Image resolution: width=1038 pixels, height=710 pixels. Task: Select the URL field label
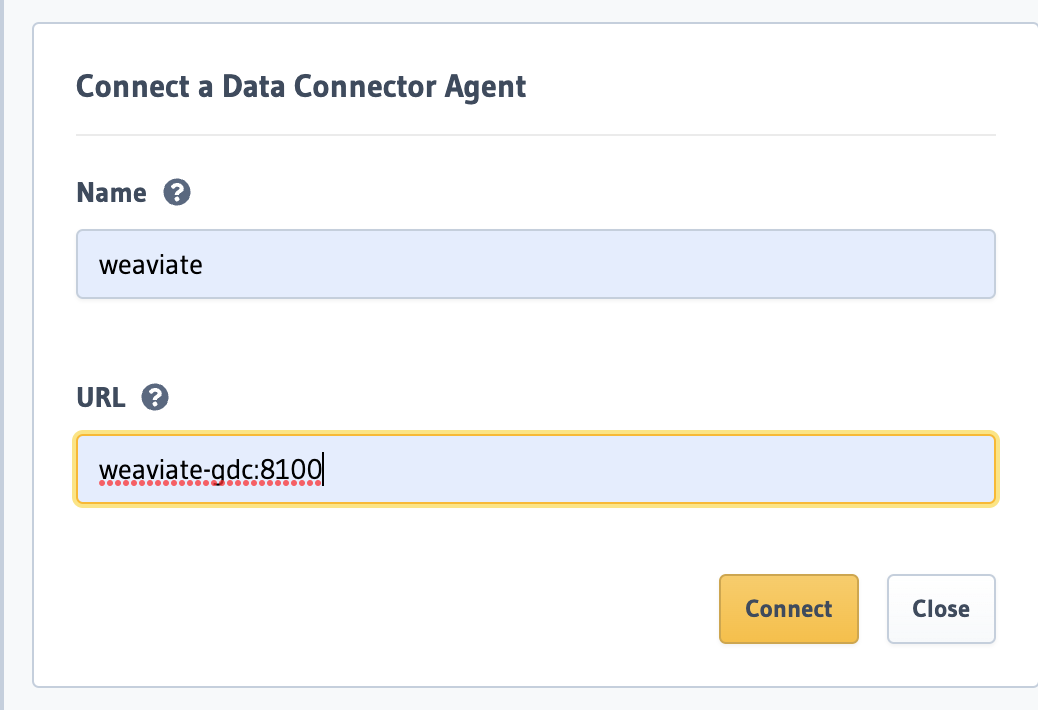click(x=101, y=397)
